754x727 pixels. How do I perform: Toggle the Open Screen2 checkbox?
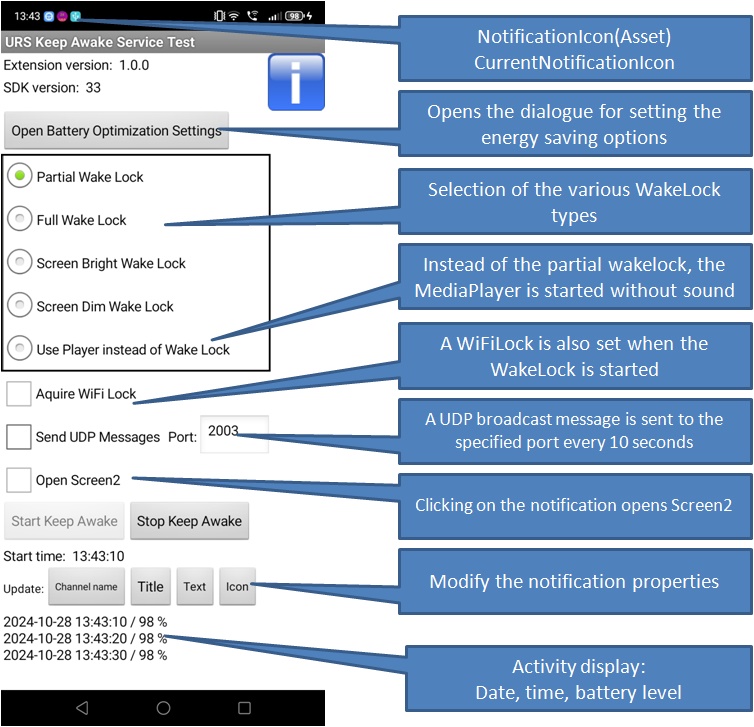pyautogui.click(x=19, y=480)
